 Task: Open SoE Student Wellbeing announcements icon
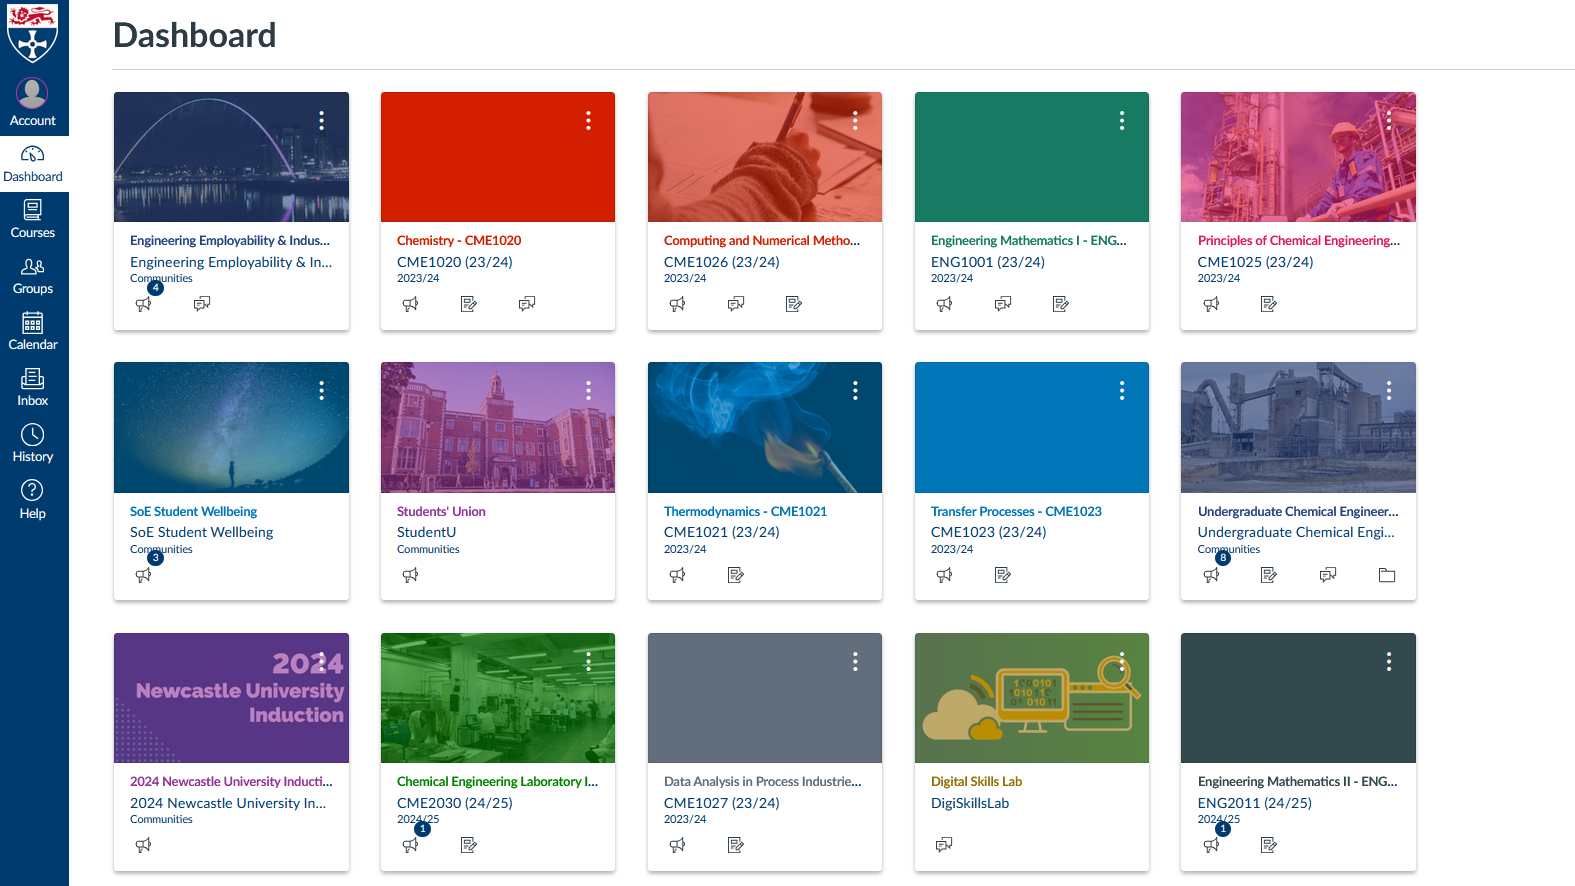(x=144, y=575)
